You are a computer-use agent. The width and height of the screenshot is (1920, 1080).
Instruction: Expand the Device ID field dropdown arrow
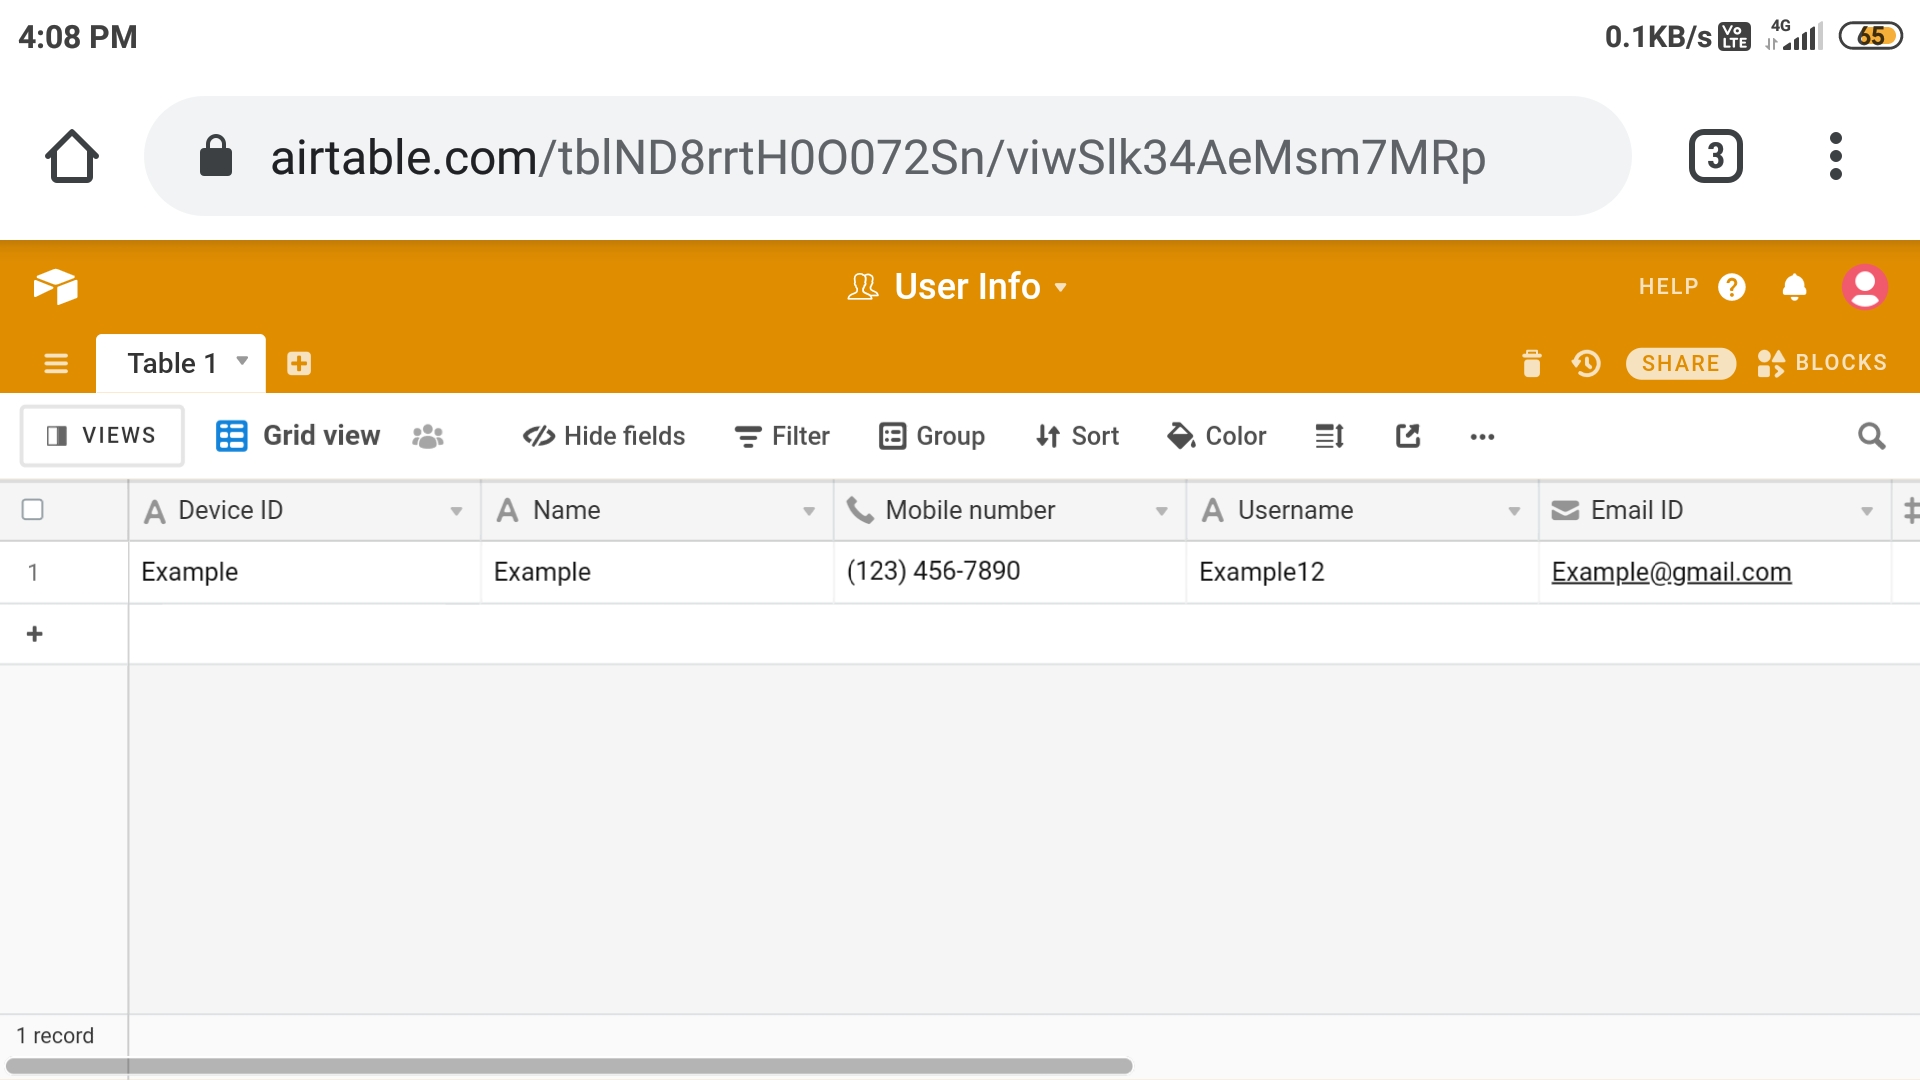(x=456, y=511)
